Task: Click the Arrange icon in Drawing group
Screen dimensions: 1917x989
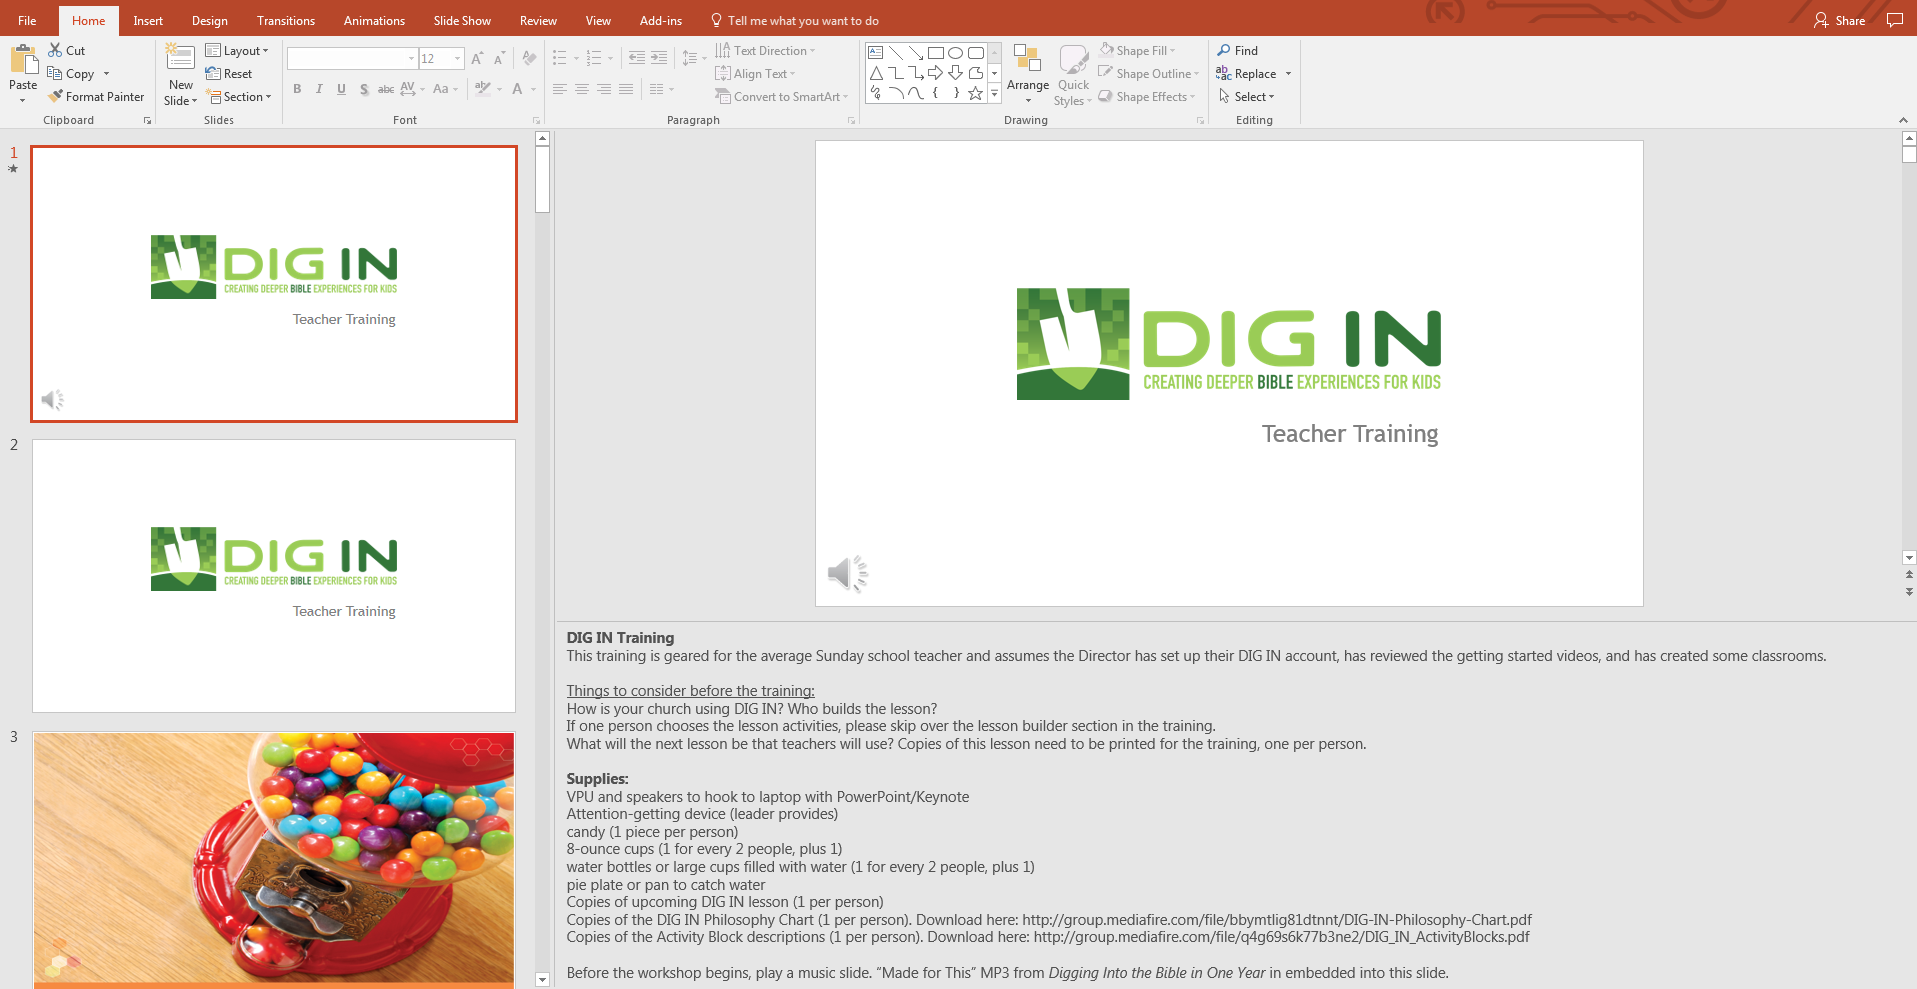Action: click(x=1027, y=60)
